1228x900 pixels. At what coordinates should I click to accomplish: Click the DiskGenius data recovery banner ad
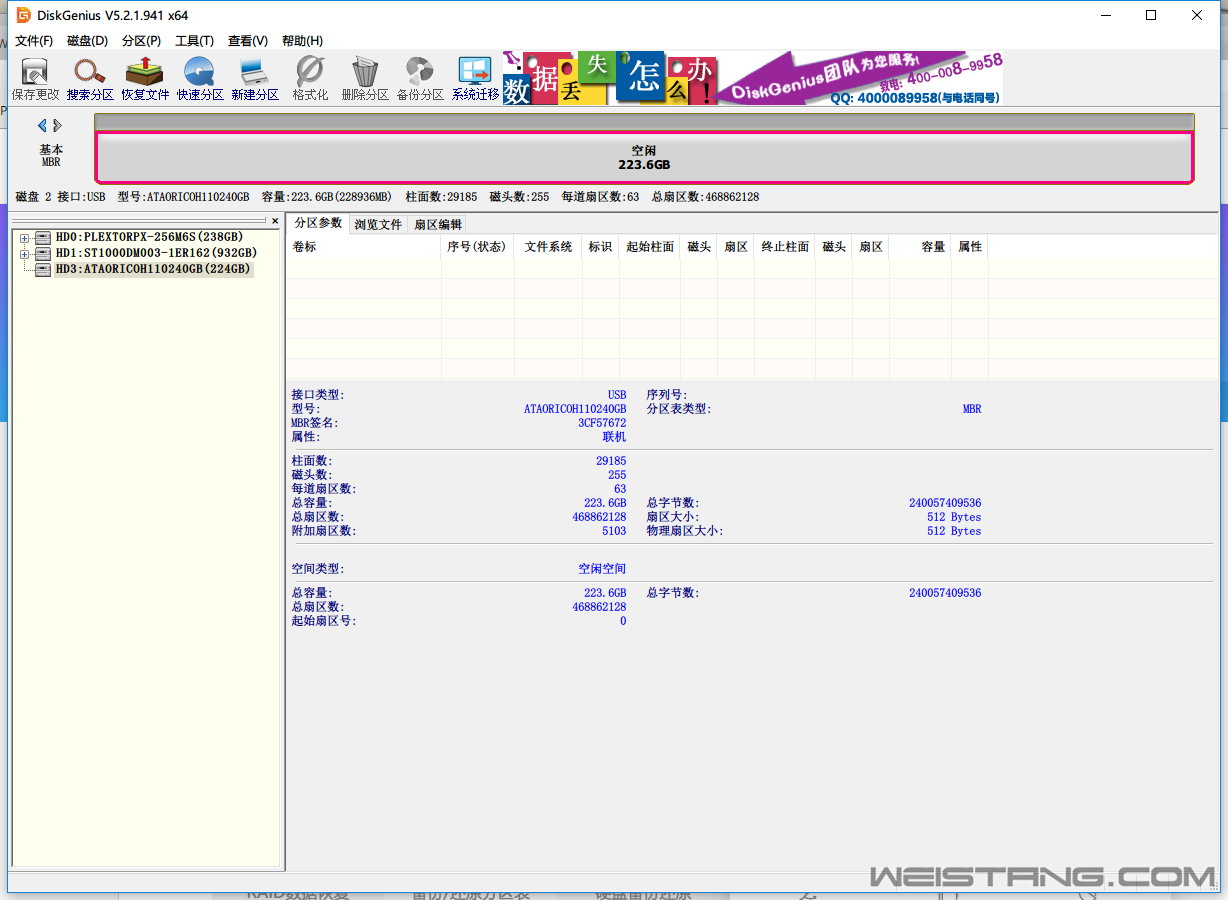click(752, 78)
